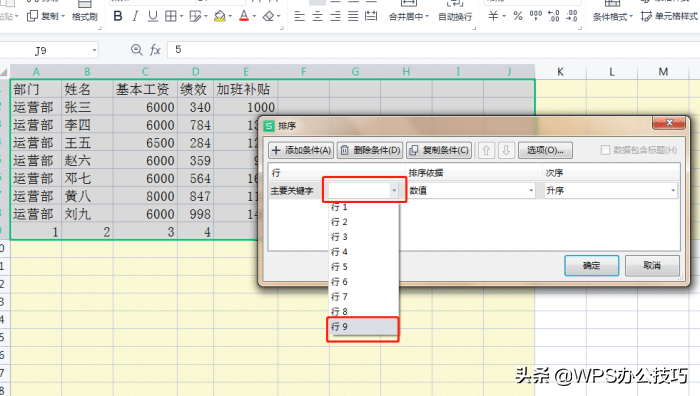700x396 pixels.
Task: Select 行 1 from the list
Action: click(363, 207)
